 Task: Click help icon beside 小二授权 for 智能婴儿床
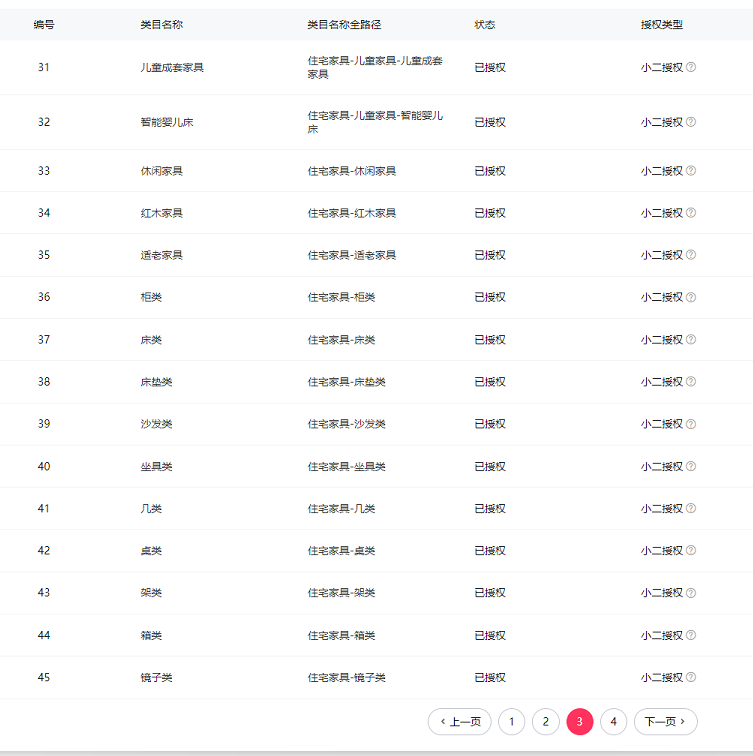click(x=691, y=122)
